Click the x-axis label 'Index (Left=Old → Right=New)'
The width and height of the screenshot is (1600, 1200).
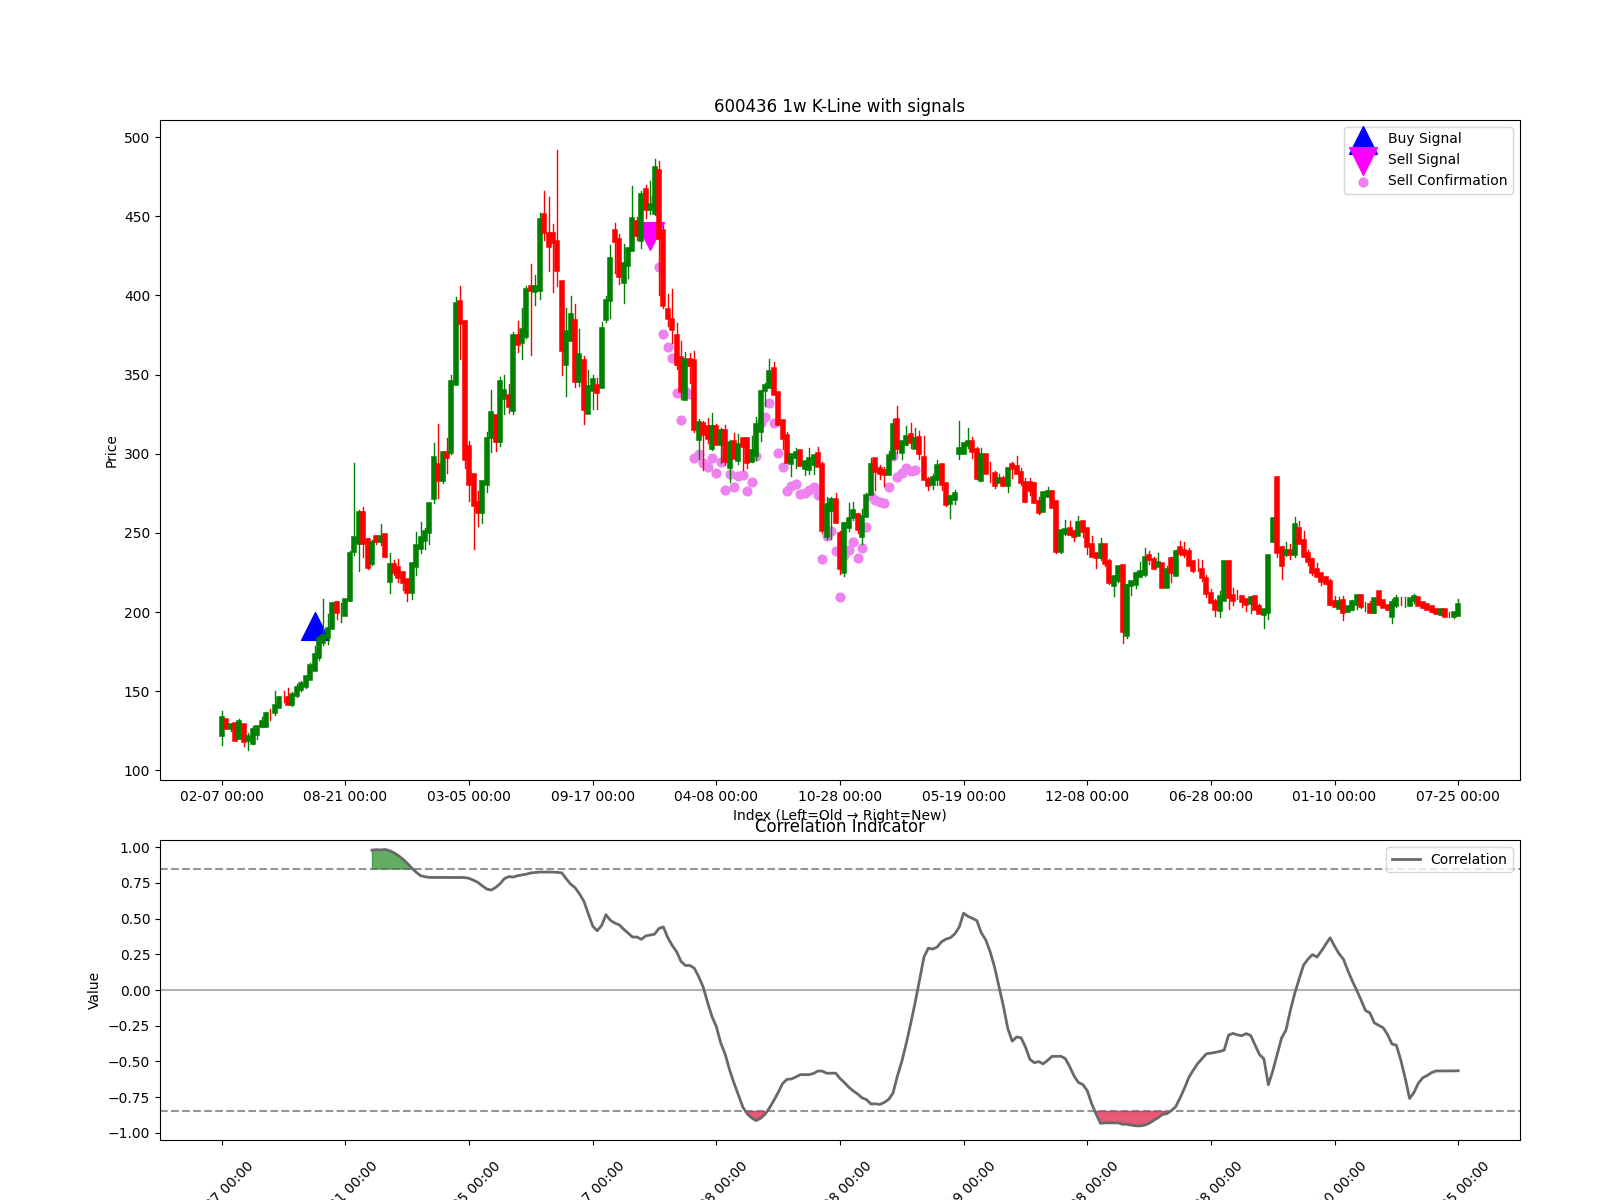(x=839, y=815)
